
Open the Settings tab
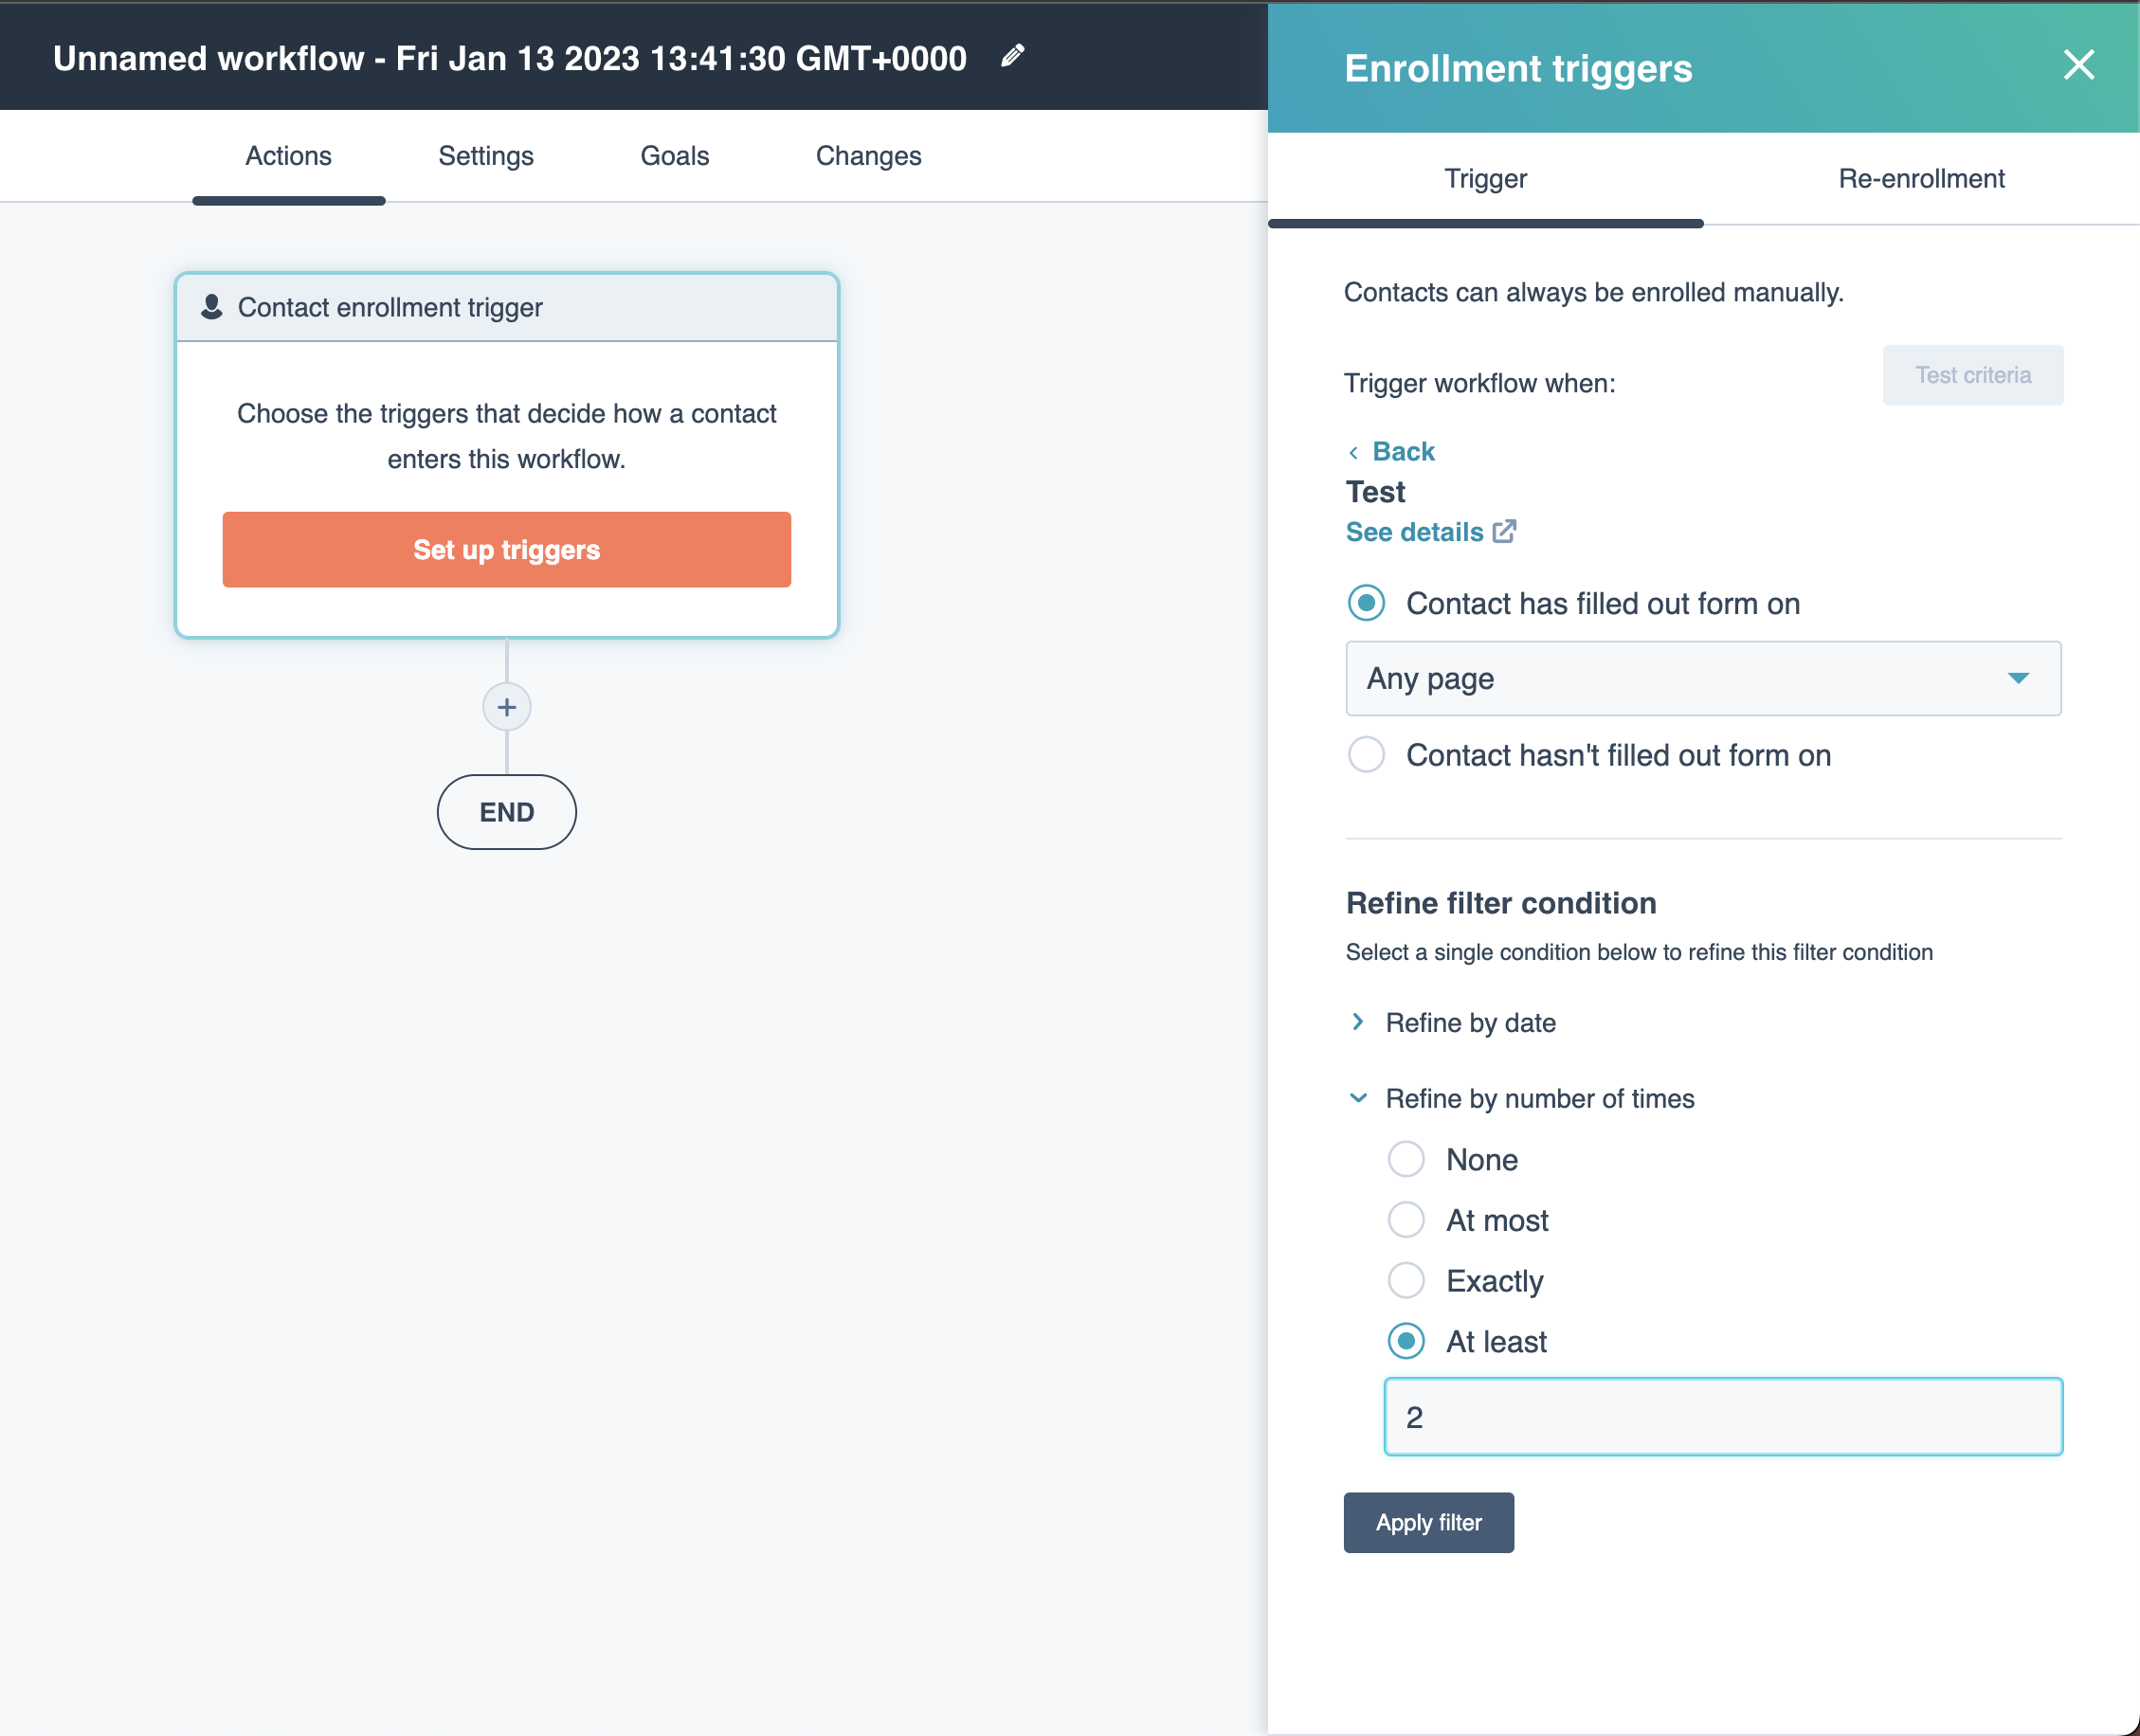[486, 155]
